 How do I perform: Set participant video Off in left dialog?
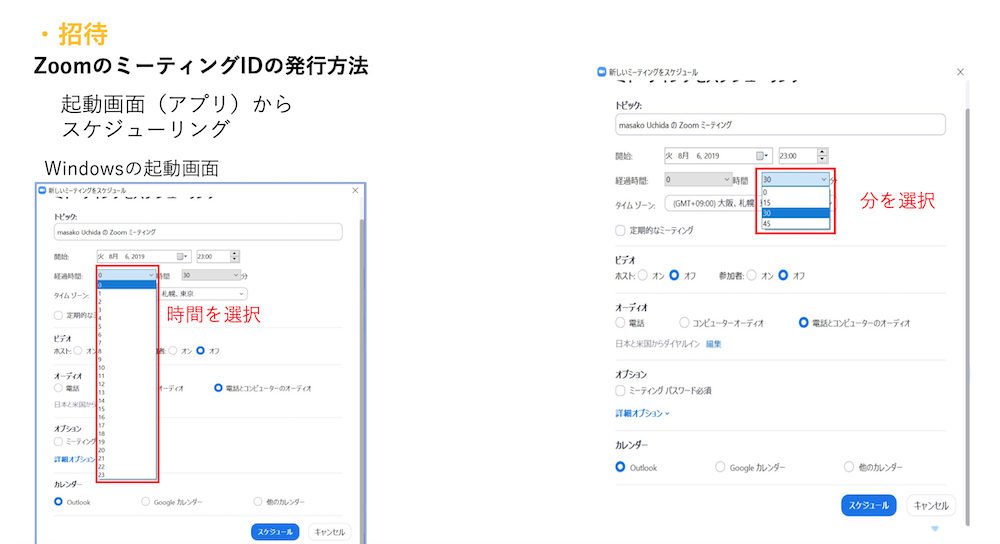click(200, 351)
